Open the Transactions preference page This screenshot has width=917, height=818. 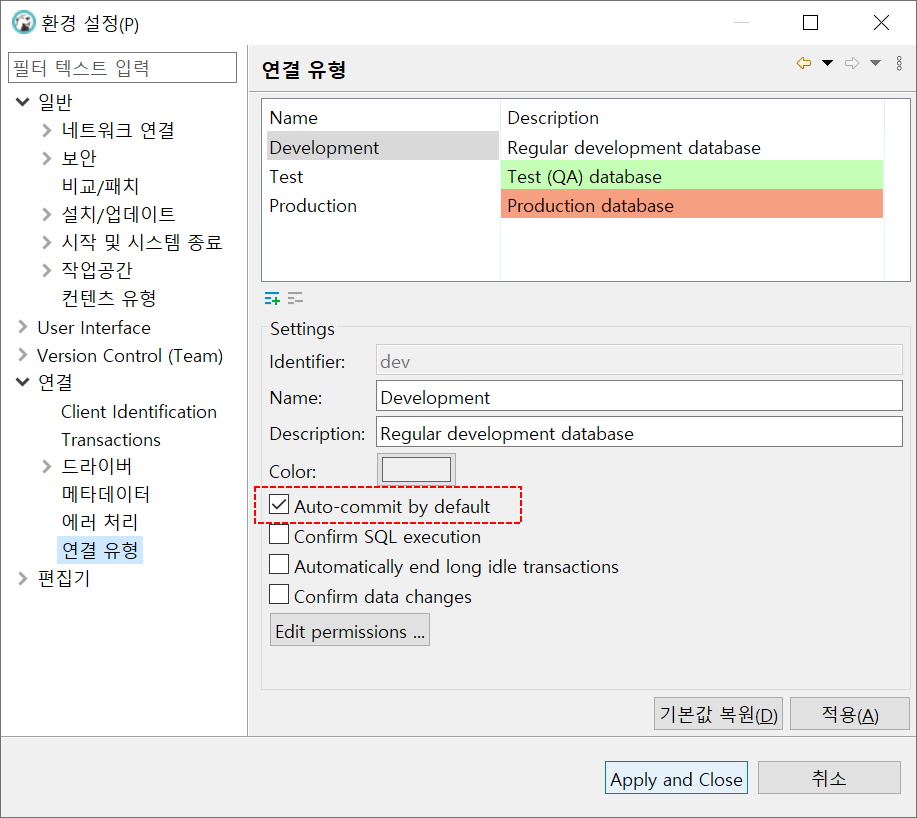[111, 440]
